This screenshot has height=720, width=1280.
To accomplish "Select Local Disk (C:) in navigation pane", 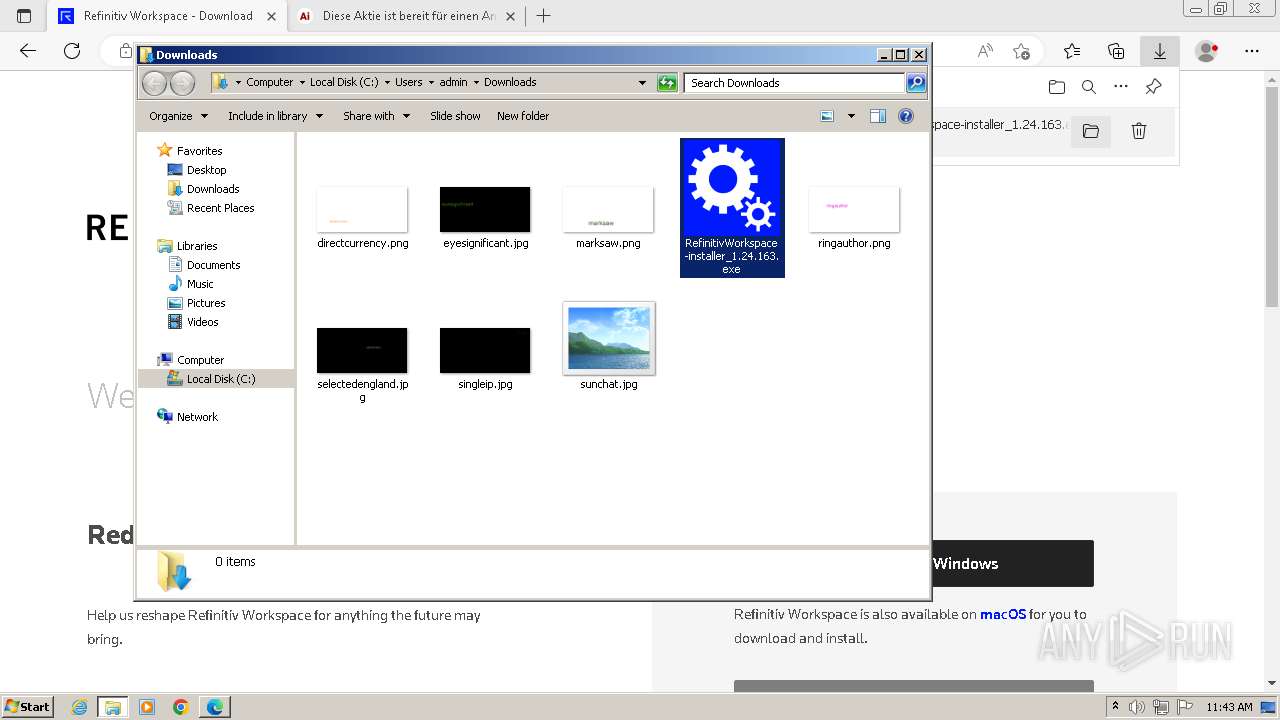I will pos(216,379).
